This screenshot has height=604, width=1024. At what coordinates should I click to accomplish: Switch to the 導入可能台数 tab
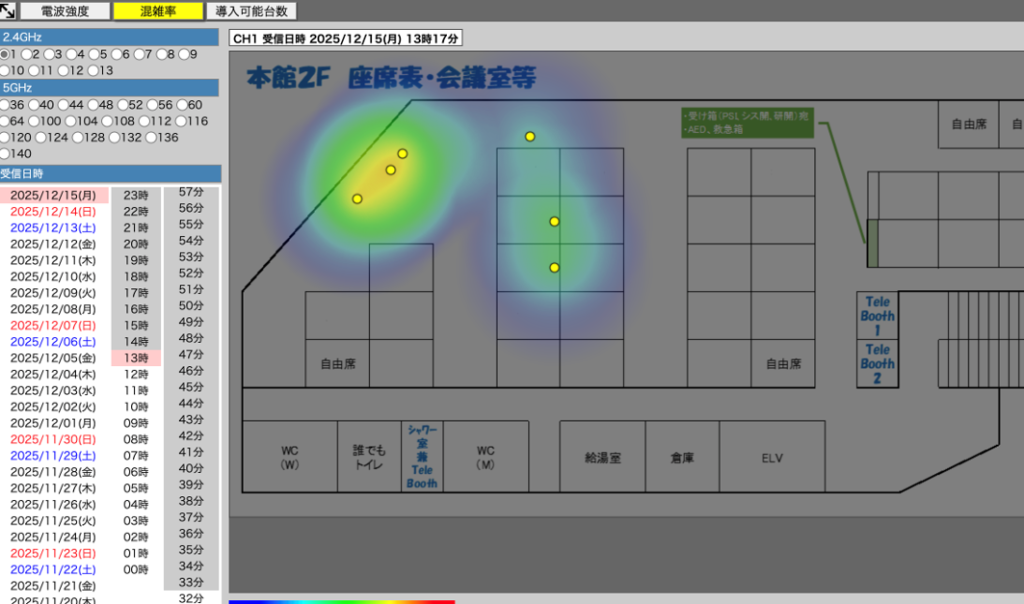coord(251,11)
